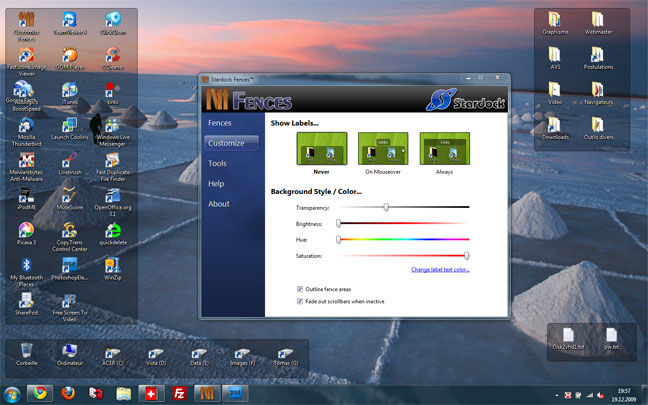Open the Windows Start menu
Viewport: 648px width, 405px height.
pyautogui.click(x=11, y=395)
